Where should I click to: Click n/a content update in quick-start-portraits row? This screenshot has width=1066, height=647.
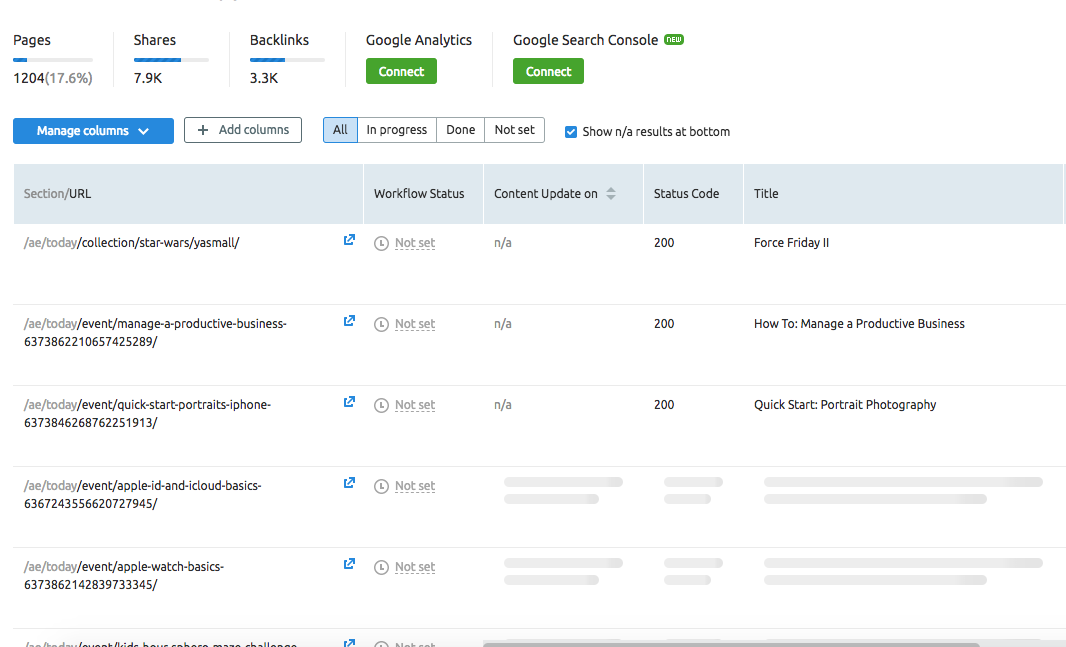click(502, 404)
